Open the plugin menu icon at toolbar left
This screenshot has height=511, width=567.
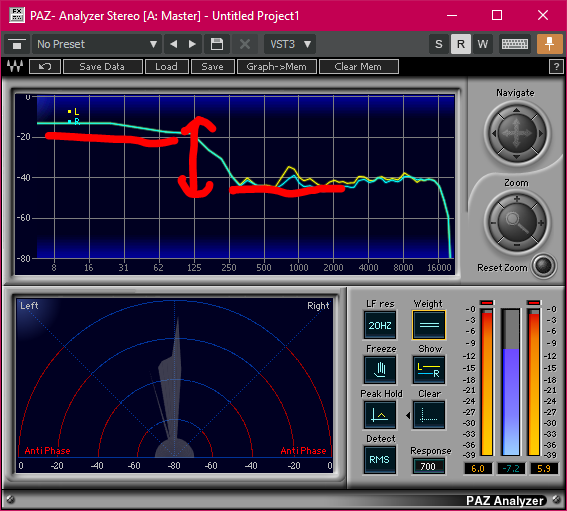point(16,44)
